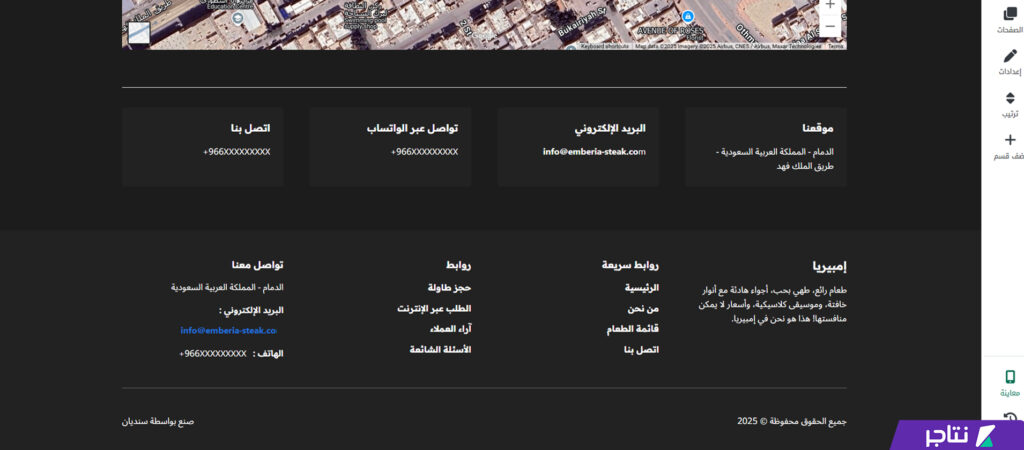Select روابط سريعة footer heading
1024x450 pixels.
point(630,265)
